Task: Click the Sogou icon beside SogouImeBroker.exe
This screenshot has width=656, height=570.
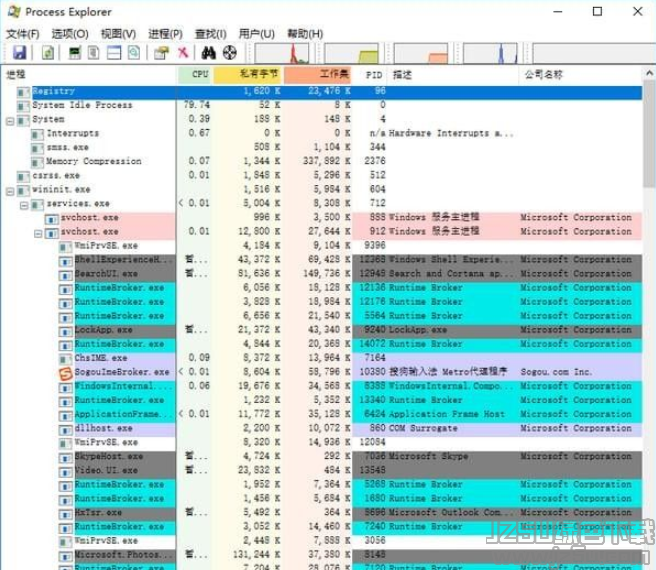Action: click(65, 373)
